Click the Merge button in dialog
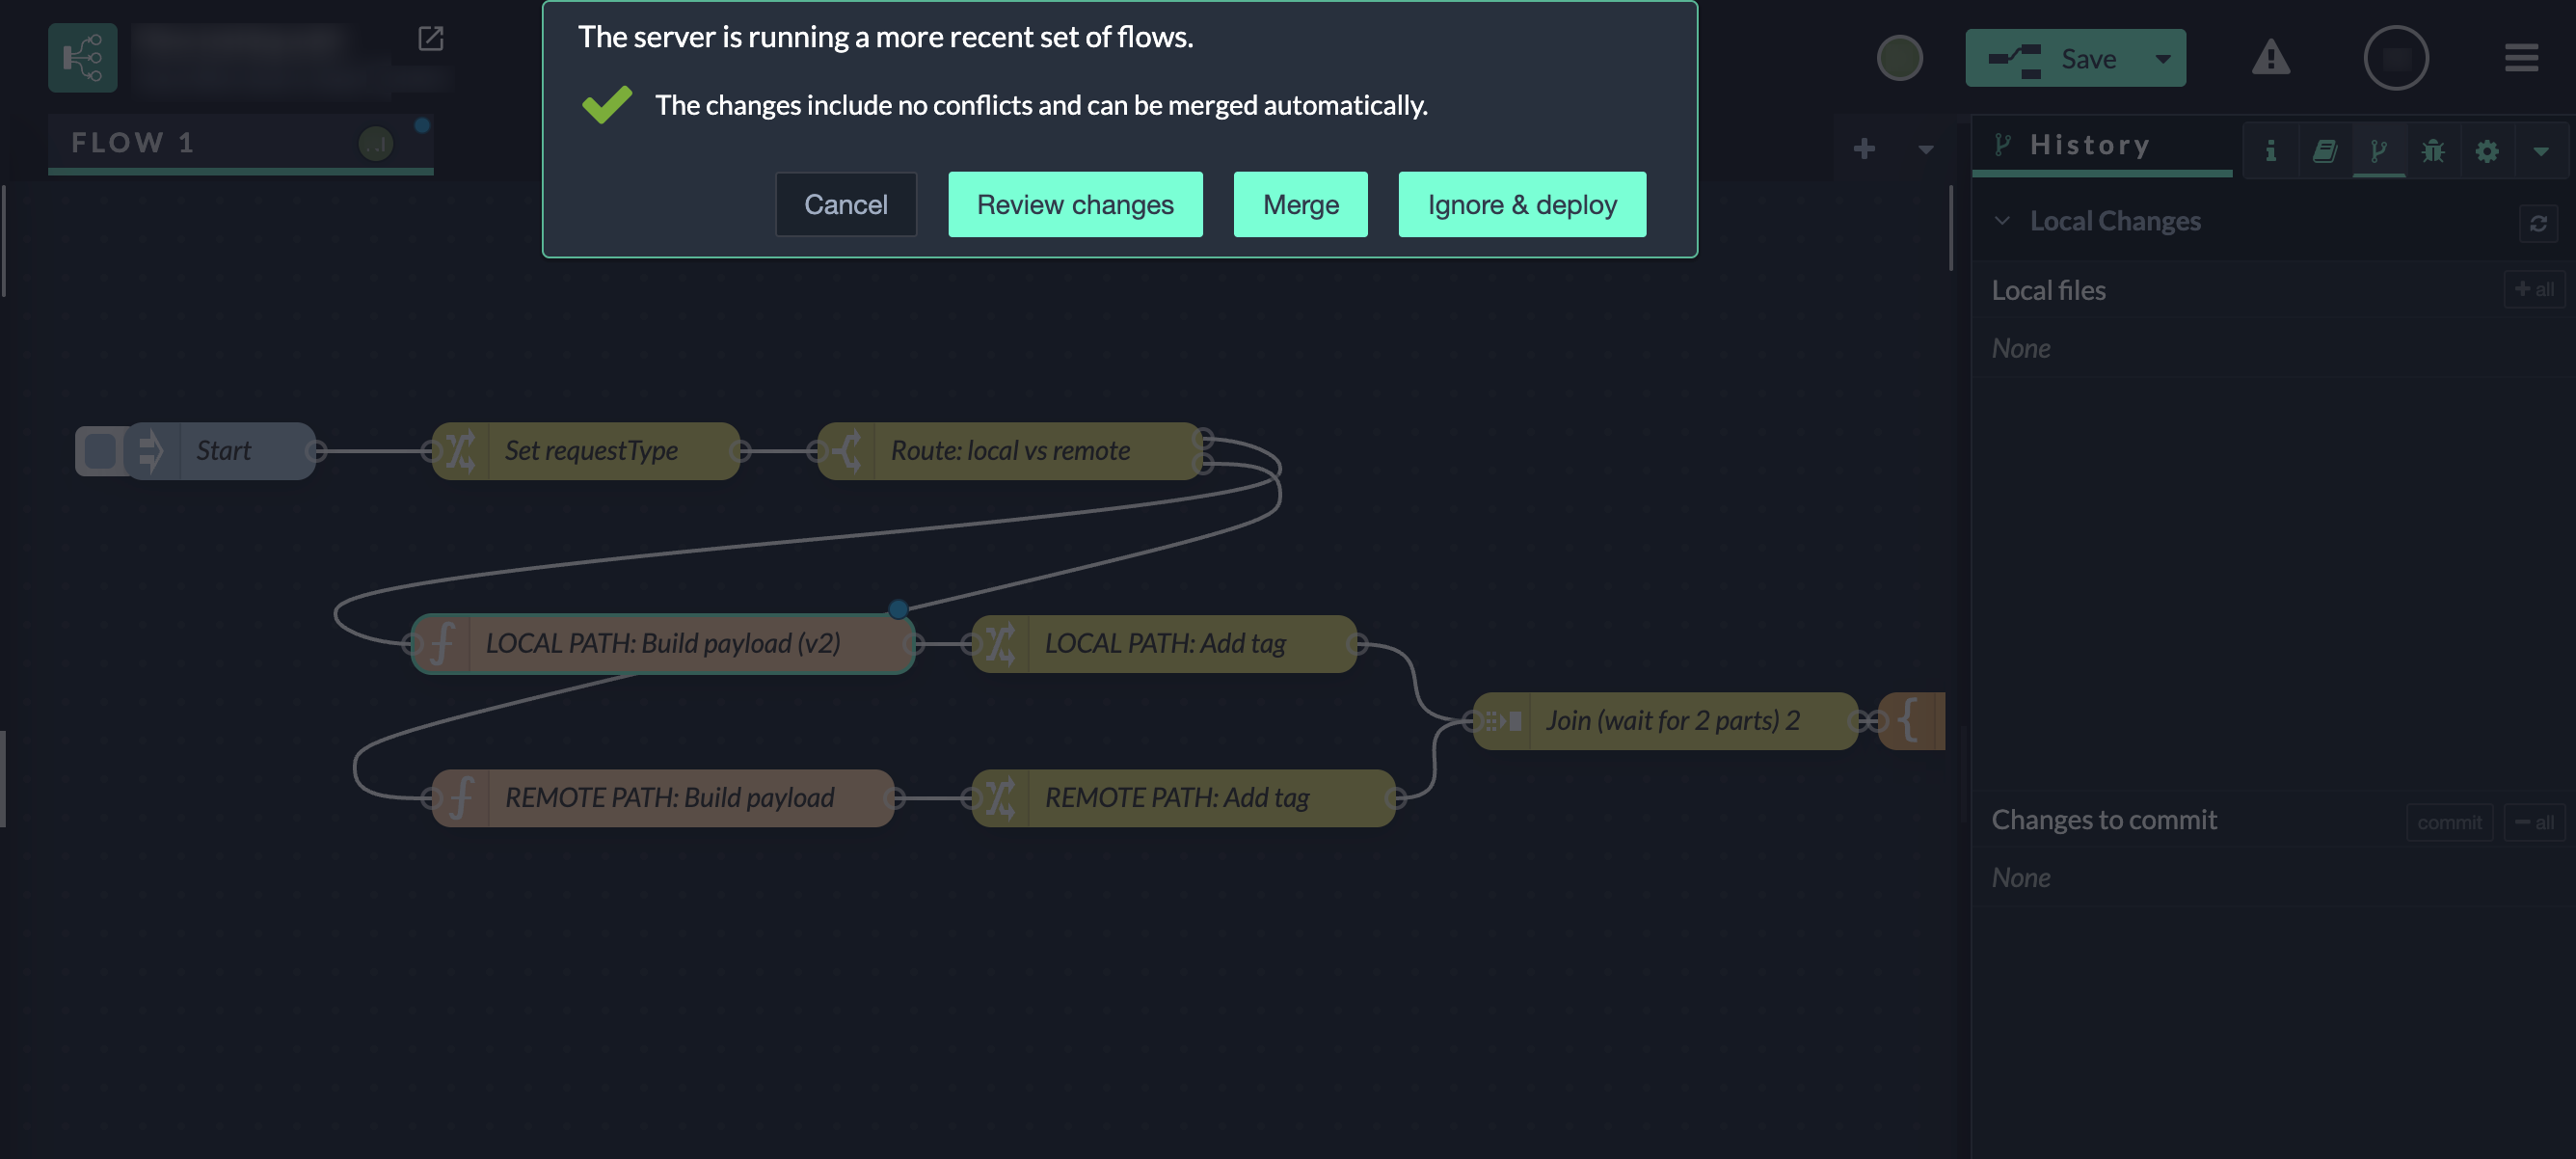This screenshot has height=1159, width=2576. point(1300,204)
